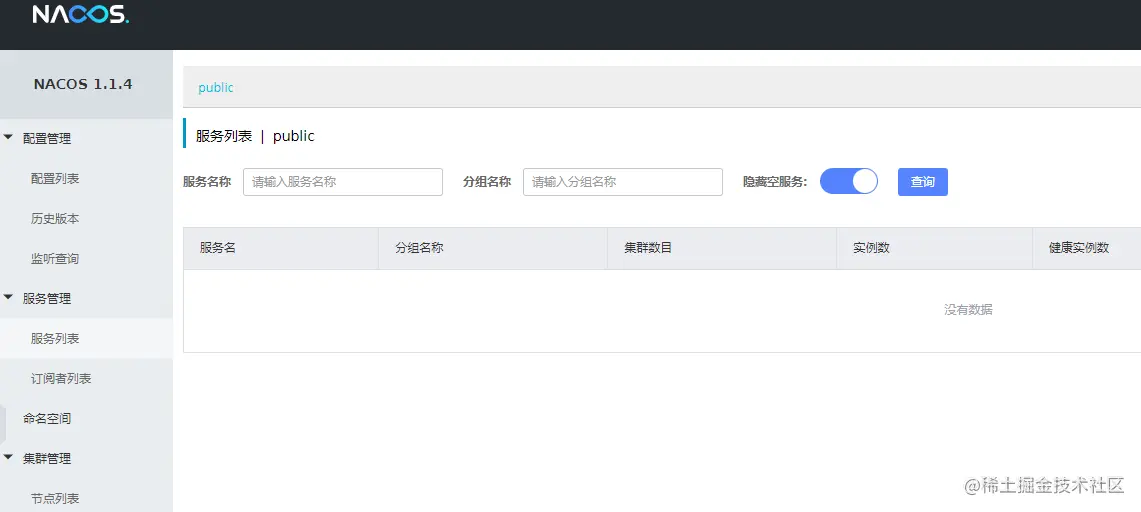
Task: Click the 集群数目 column header
Action: [722, 248]
